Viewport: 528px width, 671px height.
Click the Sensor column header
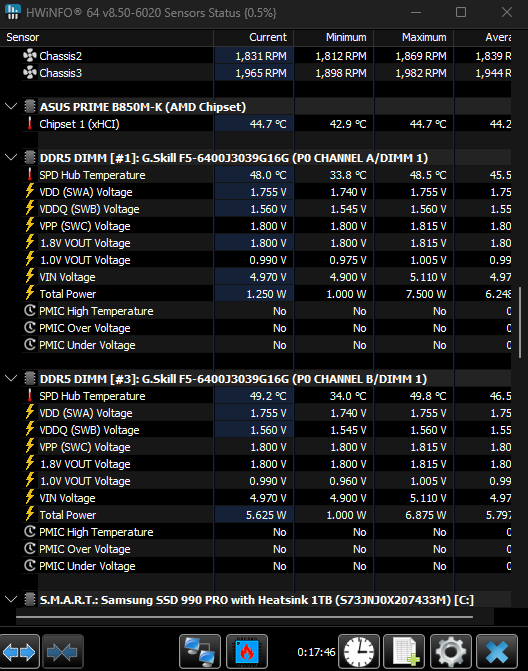(107, 38)
